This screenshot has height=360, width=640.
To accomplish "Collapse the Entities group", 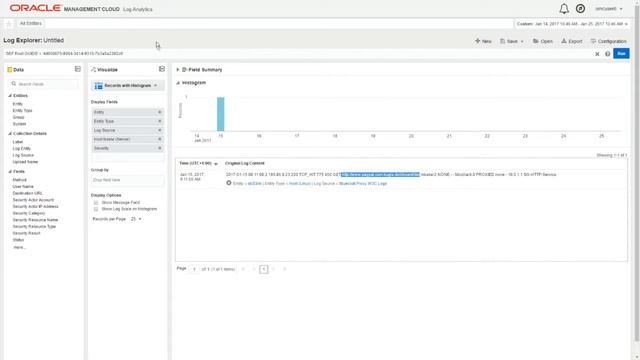I will [x=10, y=96].
